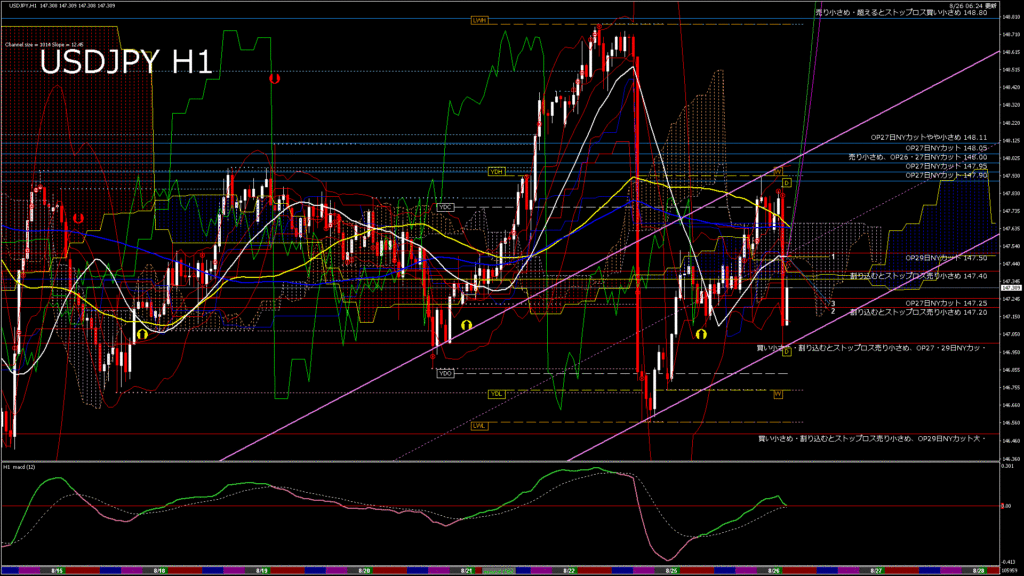This screenshot has height=576, width=1024.
Task: Select the YDL level label
Action: click(x=496, y=393)
